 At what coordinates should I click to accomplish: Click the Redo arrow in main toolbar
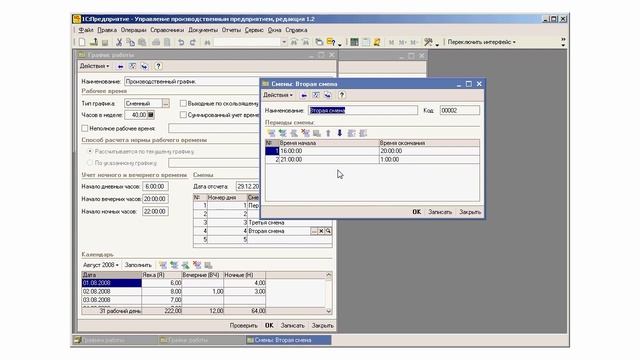(x=193, y=42)
